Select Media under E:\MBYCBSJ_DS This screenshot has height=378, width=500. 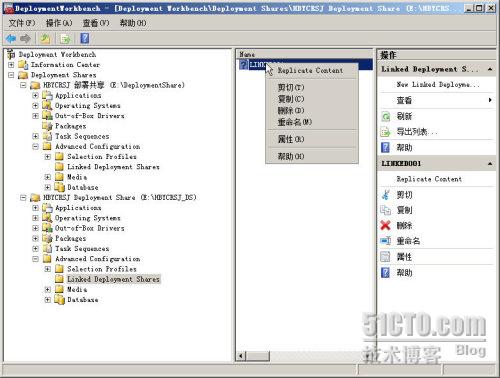pos(77,289)
